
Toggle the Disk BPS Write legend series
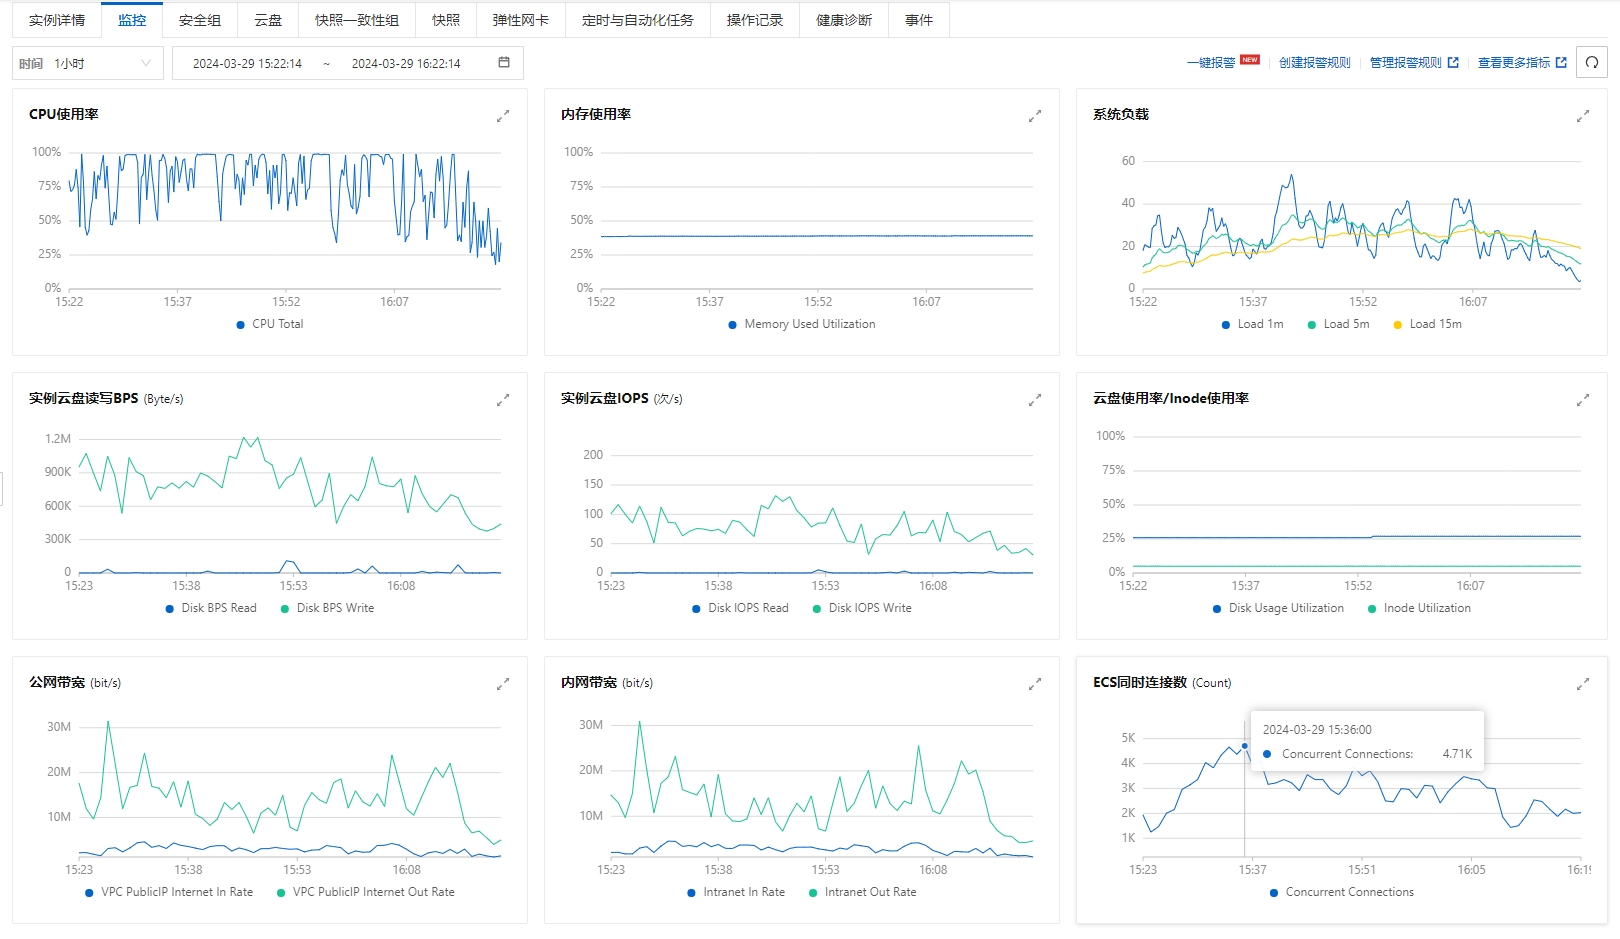pos(334,608)
